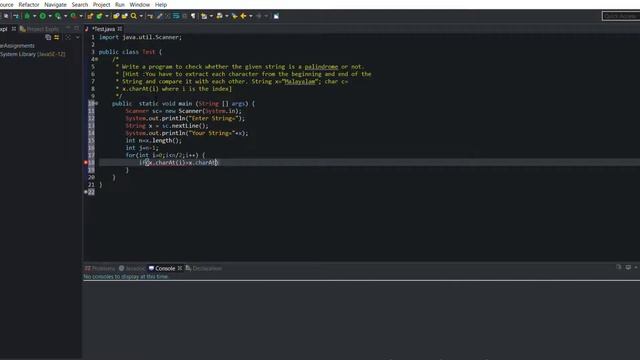This screenshot has width=640, height=360.
Task: Click the Run External Tools icon
Action: click(x=73, y=16)
